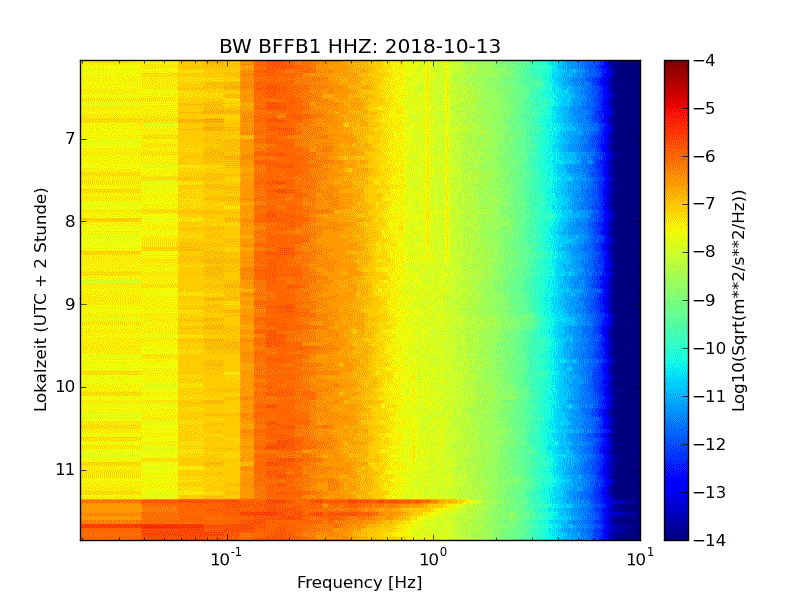800x600 pixels.
Task: Click the x-axis label 'Frequency [Hz]'
Action: point(360,582)
